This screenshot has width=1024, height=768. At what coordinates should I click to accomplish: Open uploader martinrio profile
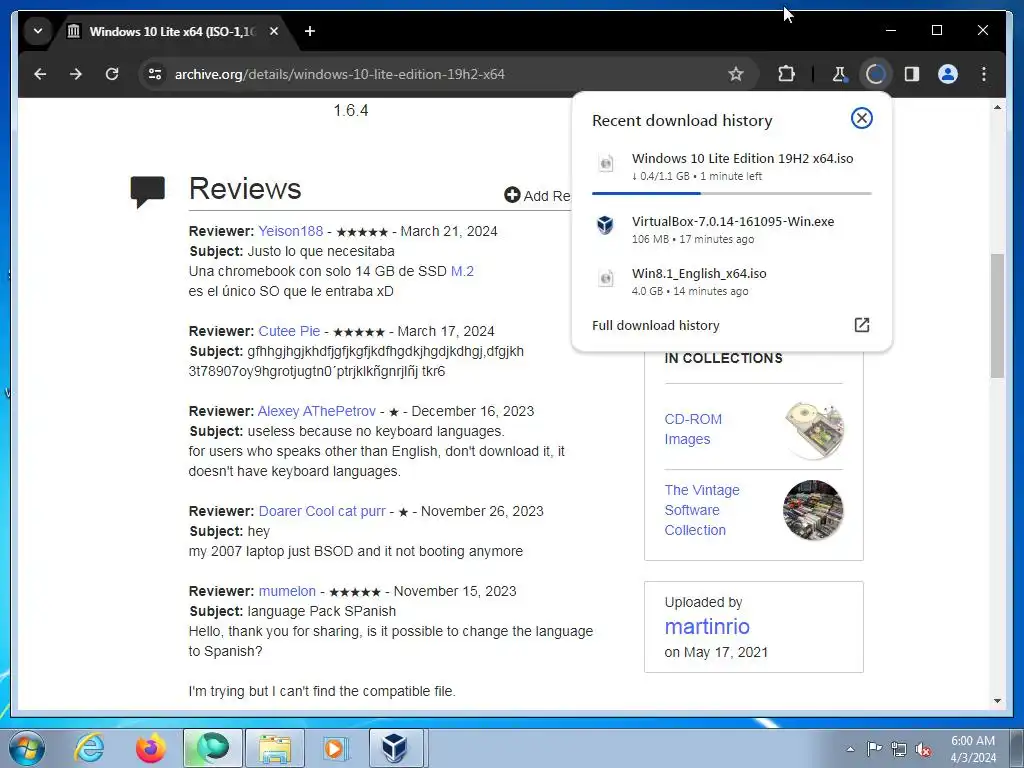click(x=707, y=626)
